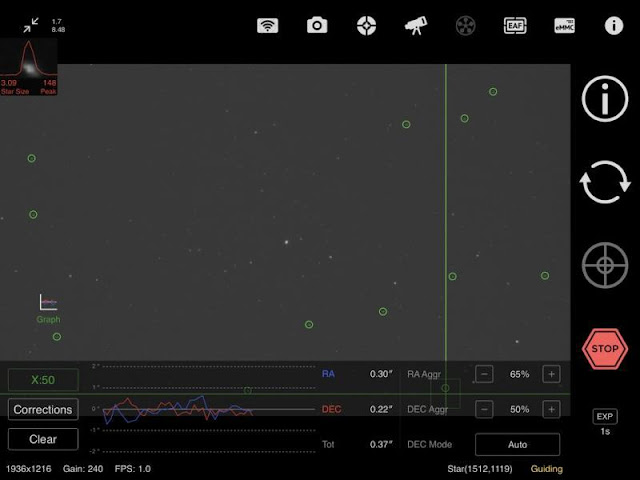The width and height of the screenshot is (640, 480).
Task: Open the filter wheel settings icon
Action: pos(465,26)
